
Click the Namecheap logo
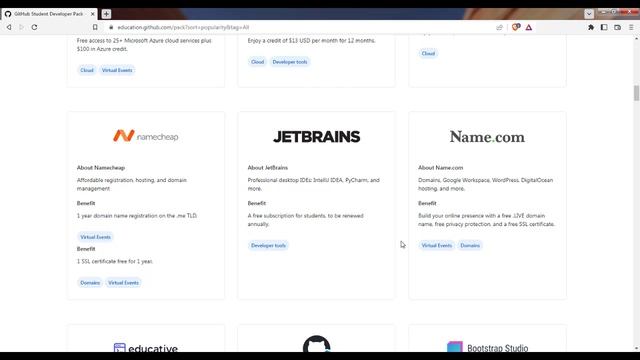(x=146, y=136)
